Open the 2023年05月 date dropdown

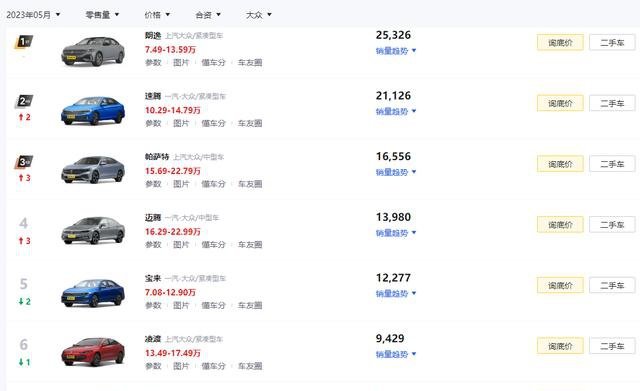pyautogui.click(x=33, y=15)
